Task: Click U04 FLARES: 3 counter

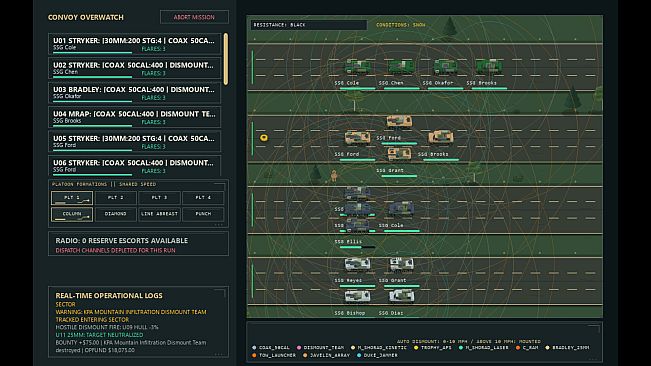Action: click(153, 122)
